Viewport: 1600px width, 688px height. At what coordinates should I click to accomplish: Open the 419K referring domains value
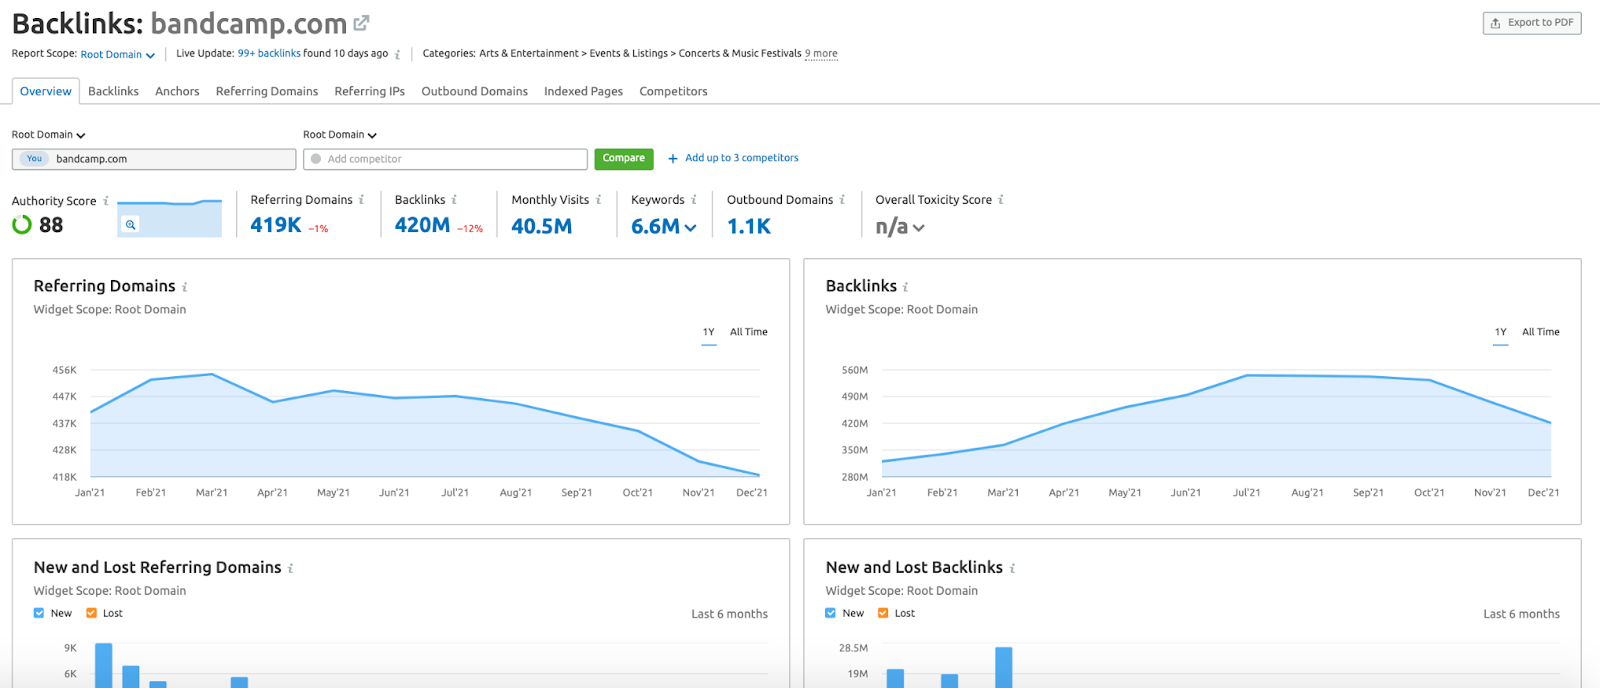(276, 225)
